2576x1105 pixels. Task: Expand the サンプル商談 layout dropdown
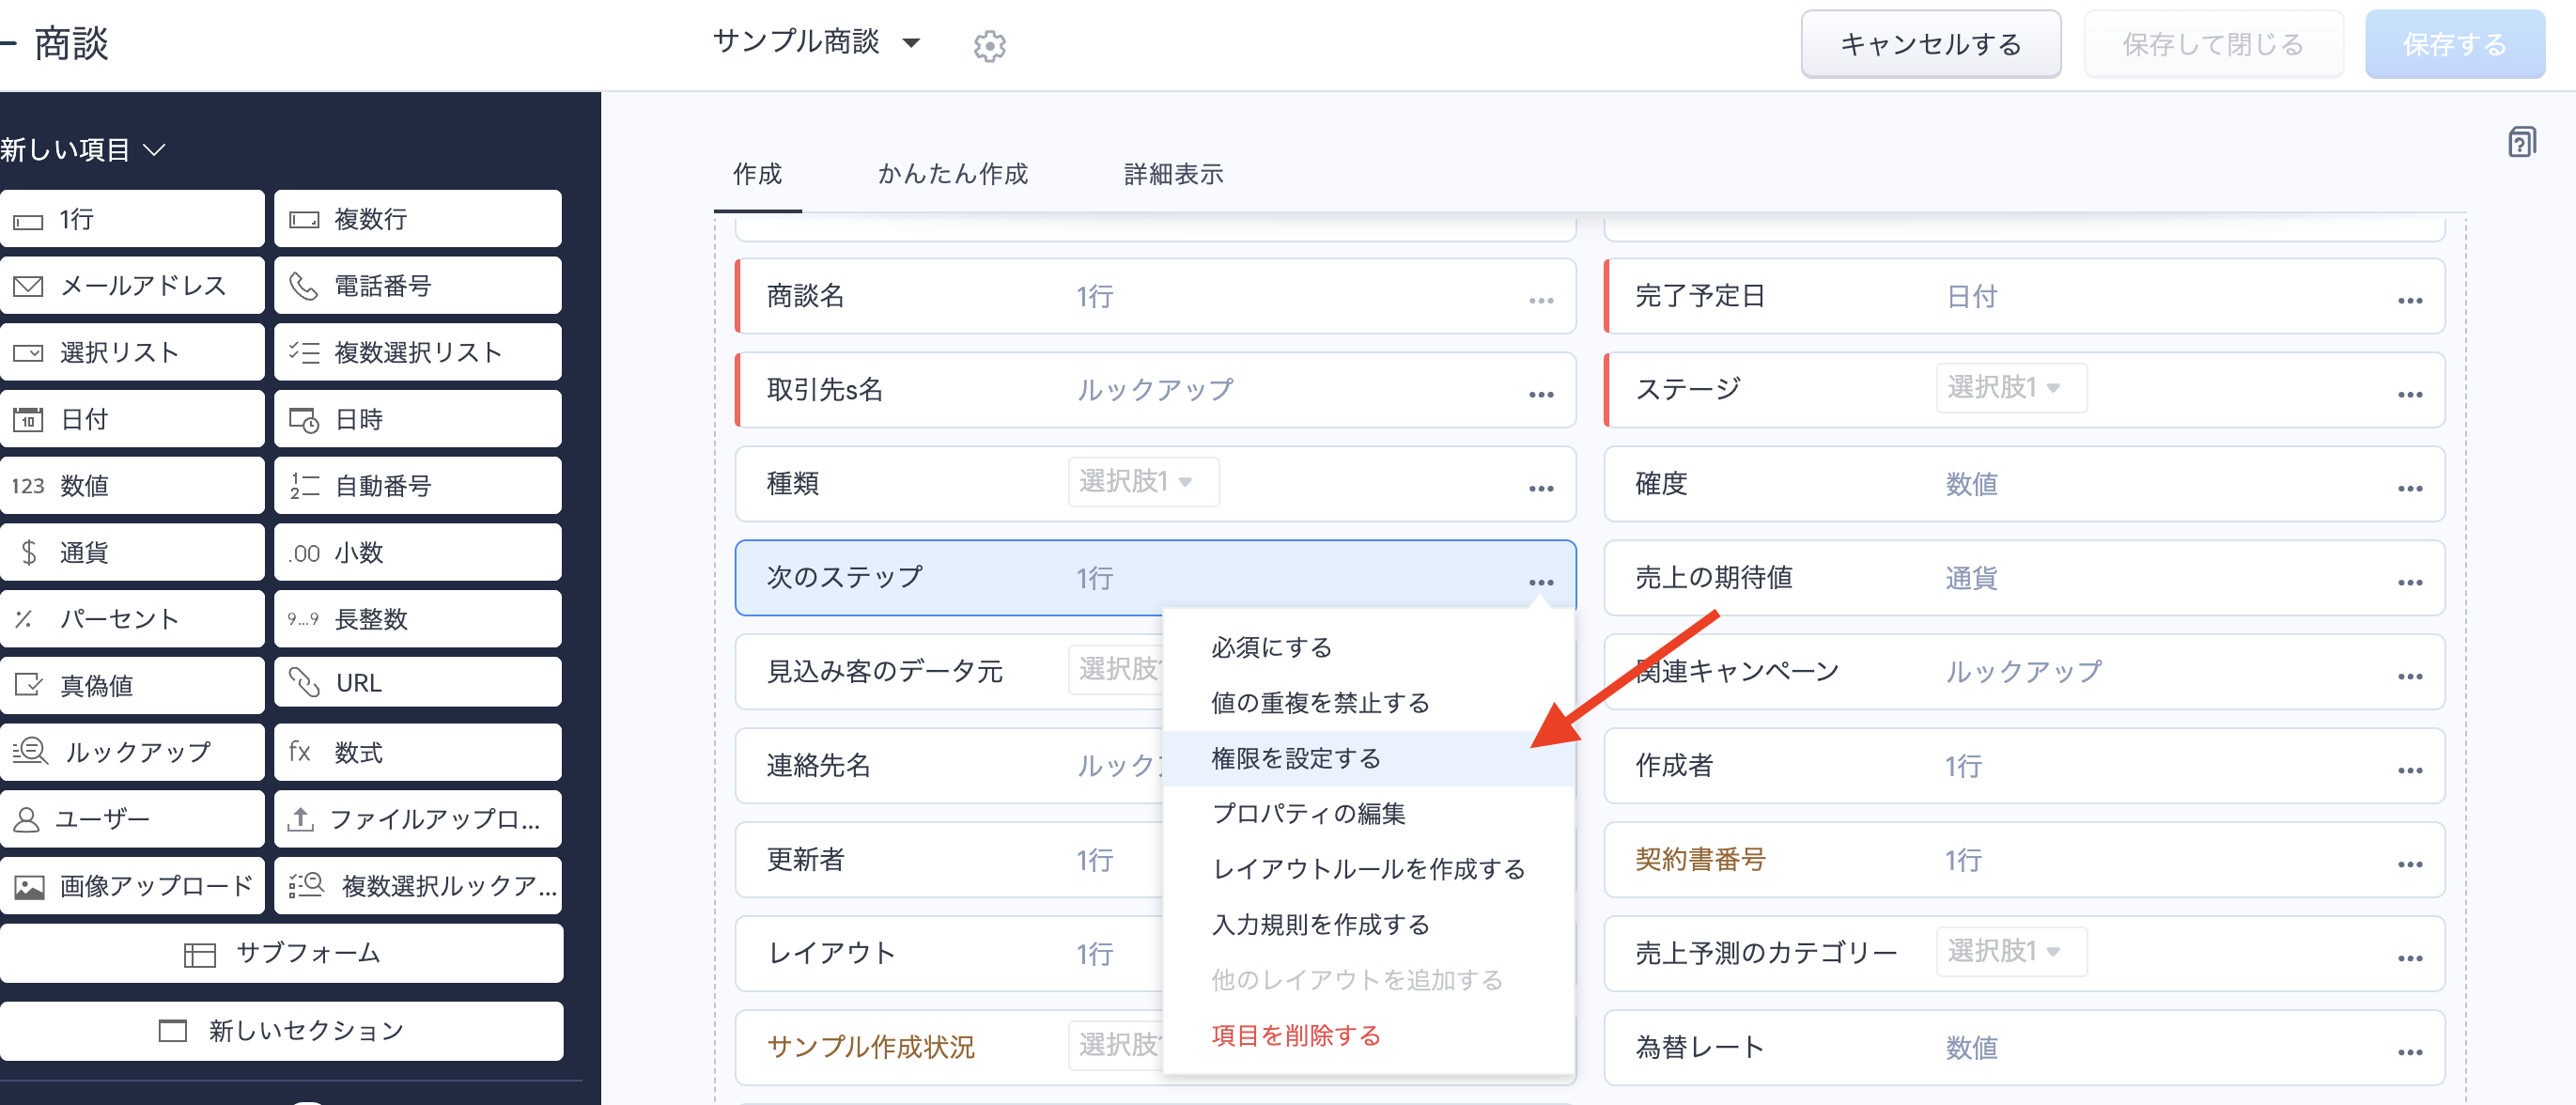coord(910,43)
